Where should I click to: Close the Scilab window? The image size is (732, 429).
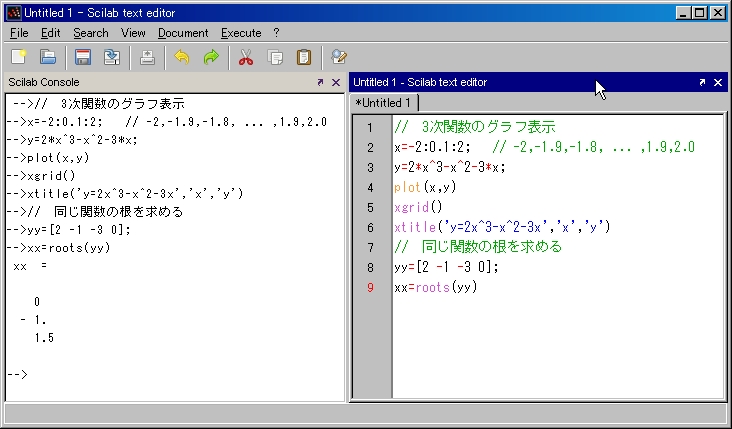point(718,13)
